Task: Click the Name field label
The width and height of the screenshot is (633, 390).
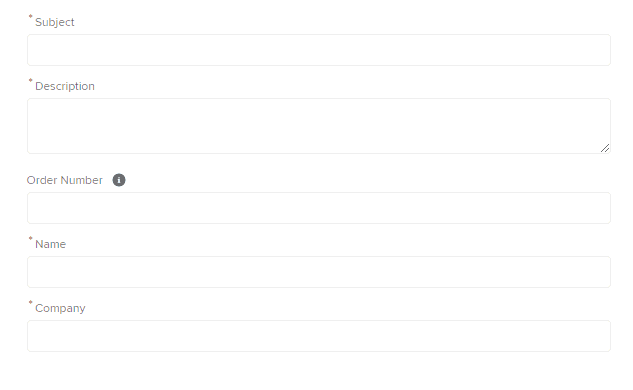Action: click(50, 244)
